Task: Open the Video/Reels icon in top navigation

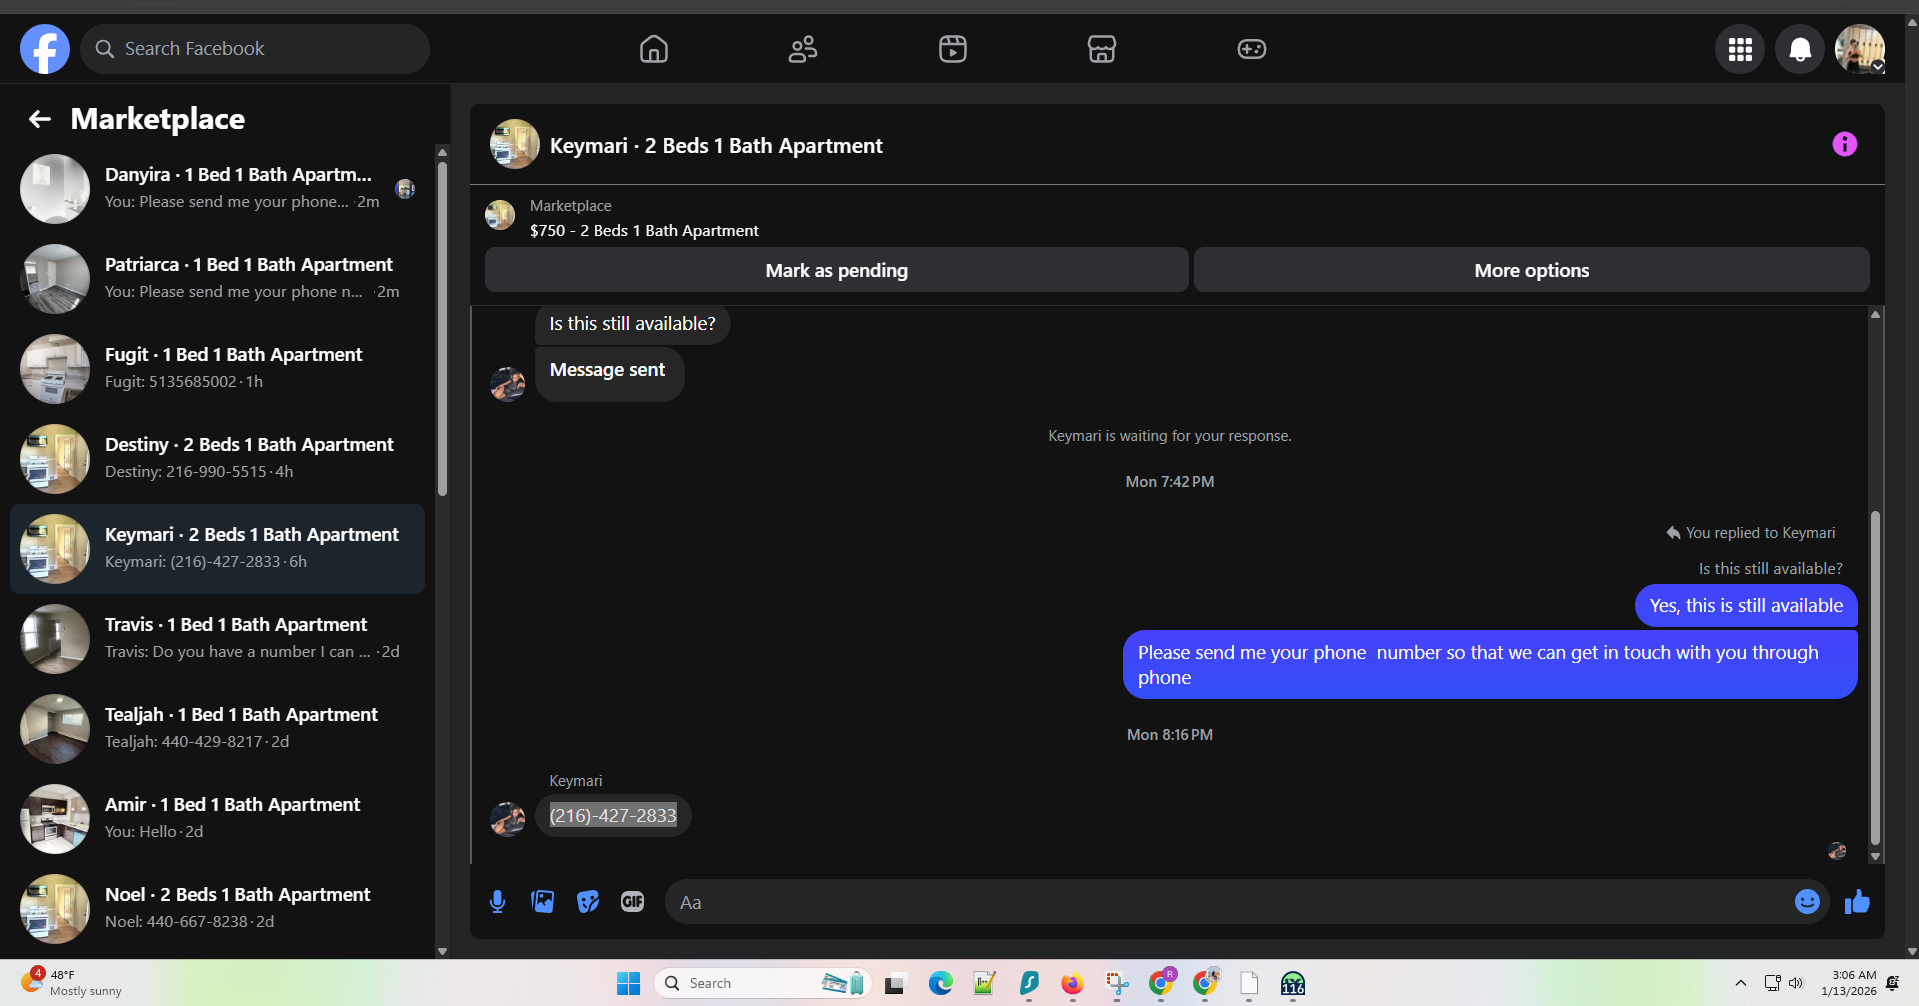Action: click(x=953, y=49)
